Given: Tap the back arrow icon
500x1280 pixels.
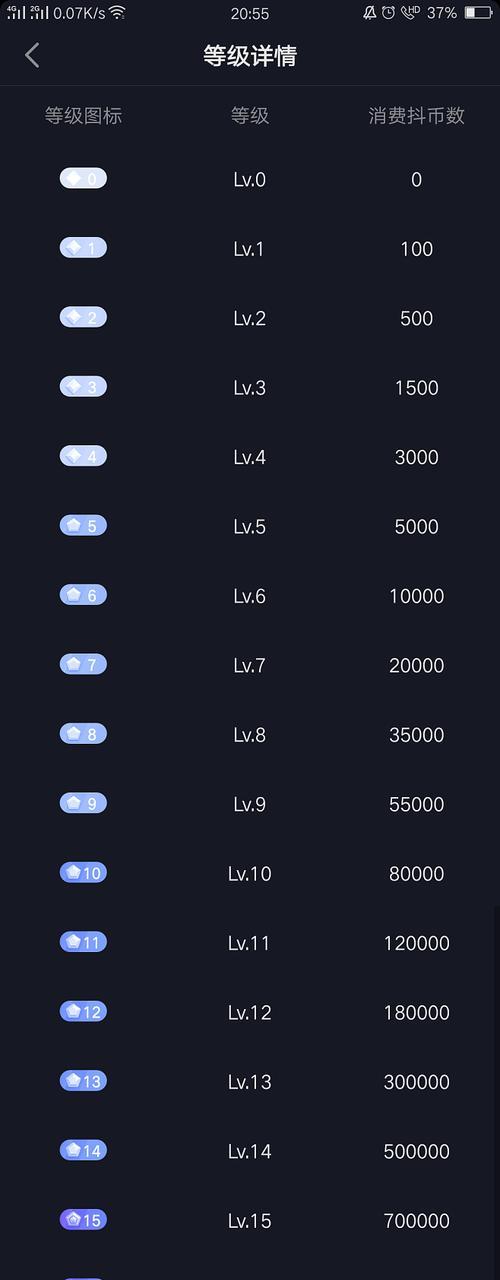Looking at the screenshot, I should coord(32,55).
